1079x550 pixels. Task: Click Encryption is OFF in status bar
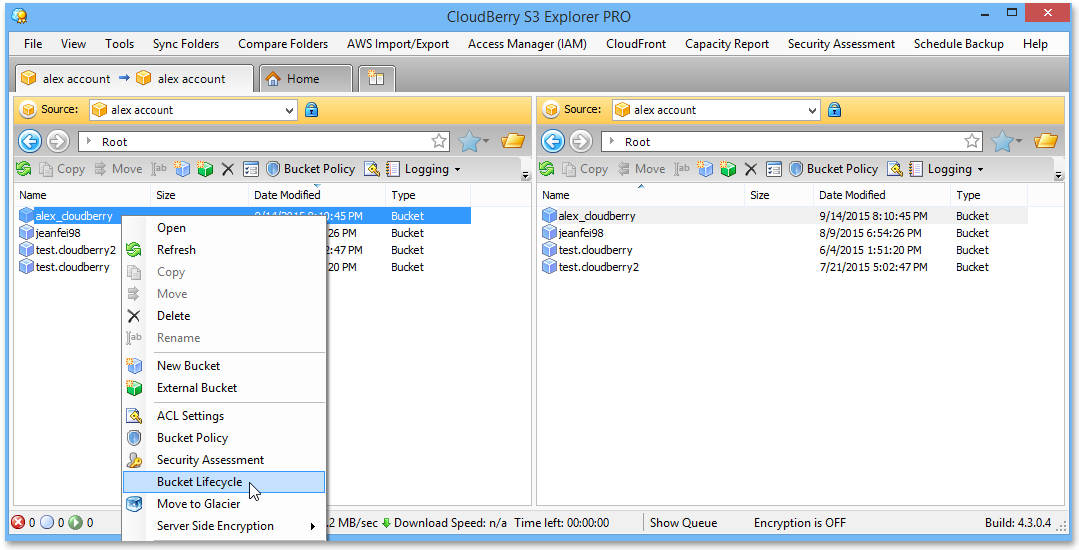point(800,523)
